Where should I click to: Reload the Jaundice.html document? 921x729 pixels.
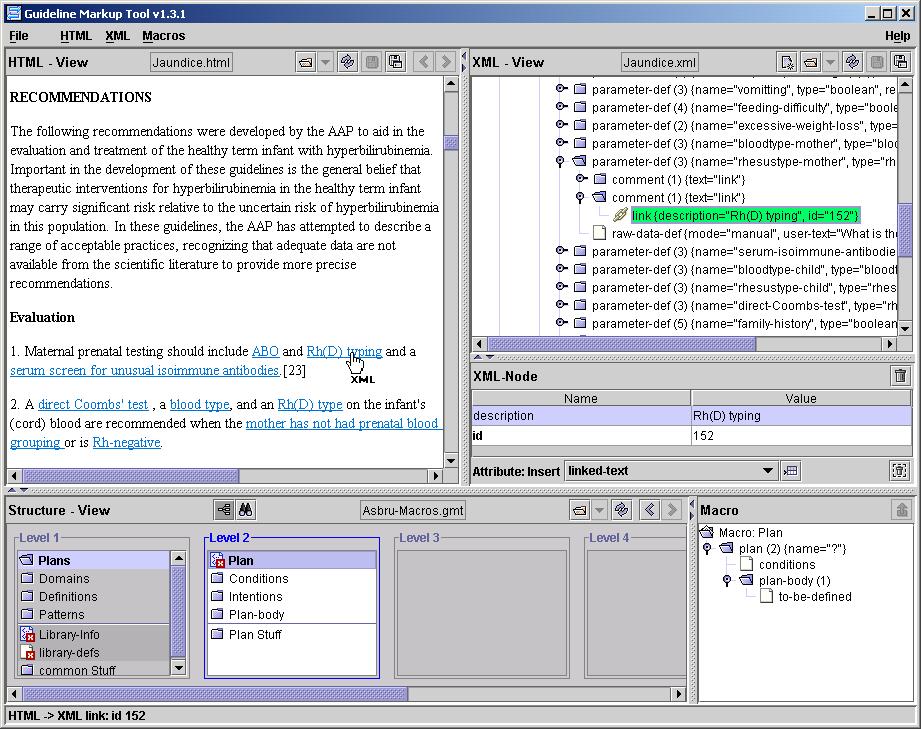point(348,62)
